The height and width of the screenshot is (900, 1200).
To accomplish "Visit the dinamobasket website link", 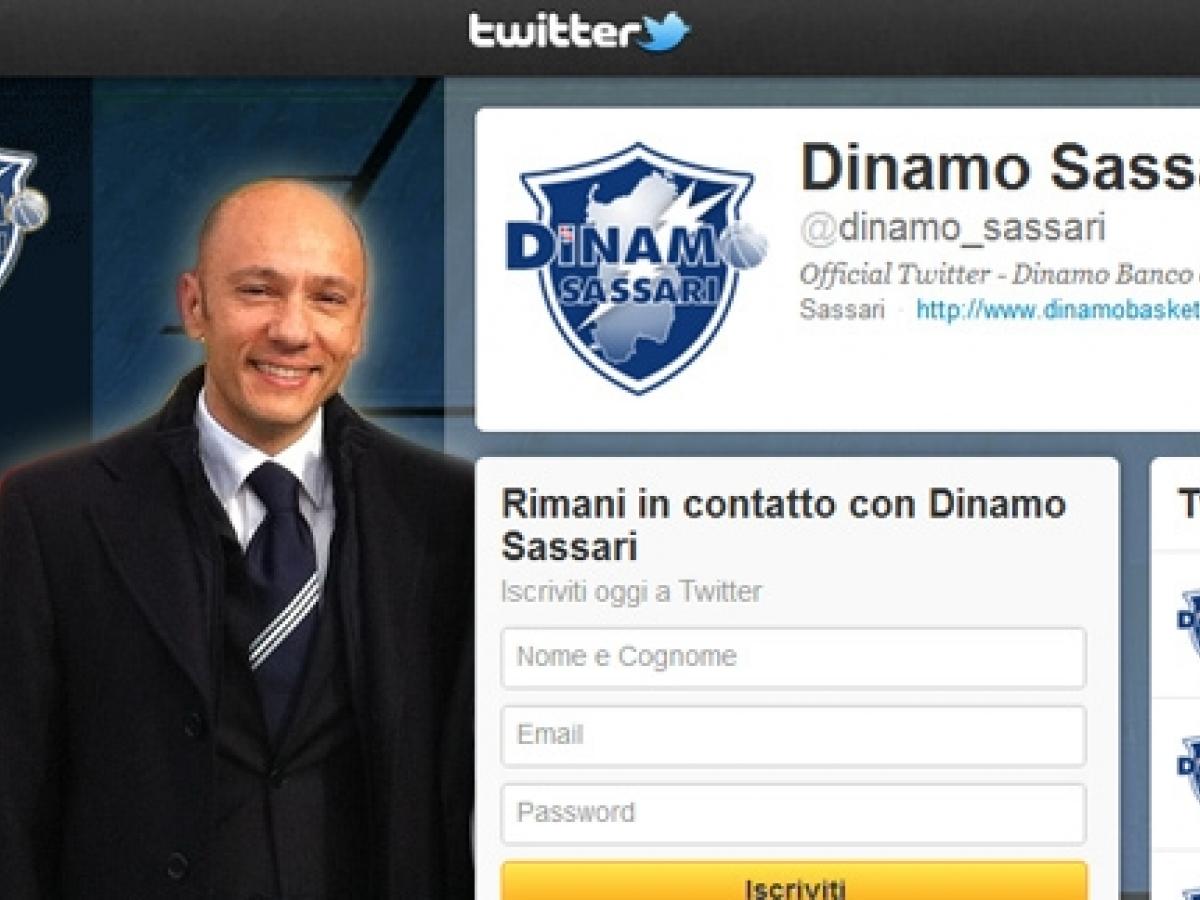I will coord(1058,310).
